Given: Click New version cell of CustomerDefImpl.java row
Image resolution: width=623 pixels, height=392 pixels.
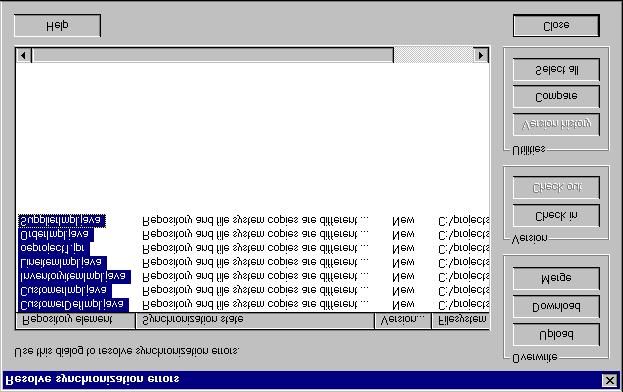Looking at the screenshot, I should point(403,305).
